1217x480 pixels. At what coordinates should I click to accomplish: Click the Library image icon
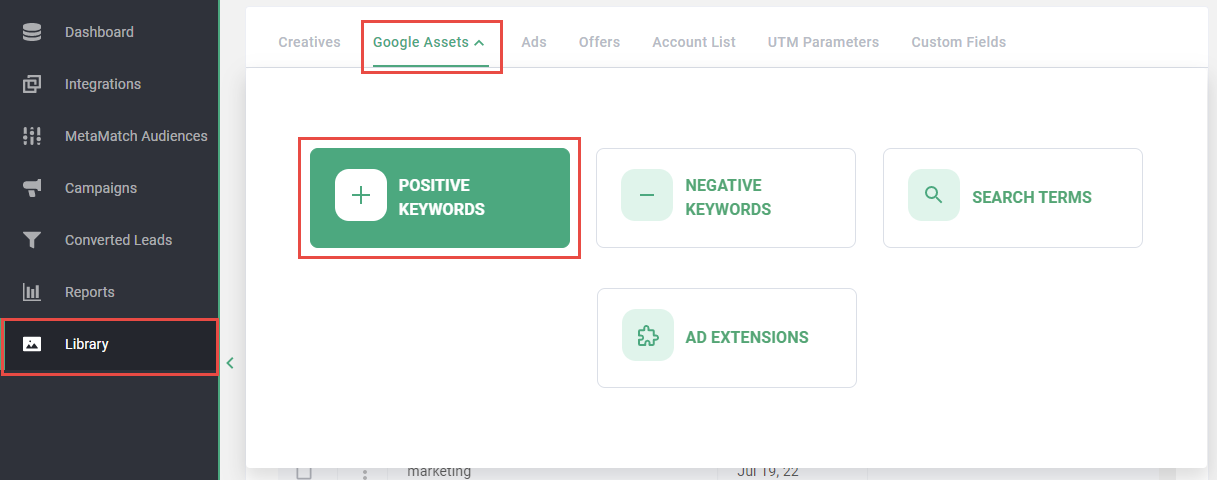pos(32,344)
